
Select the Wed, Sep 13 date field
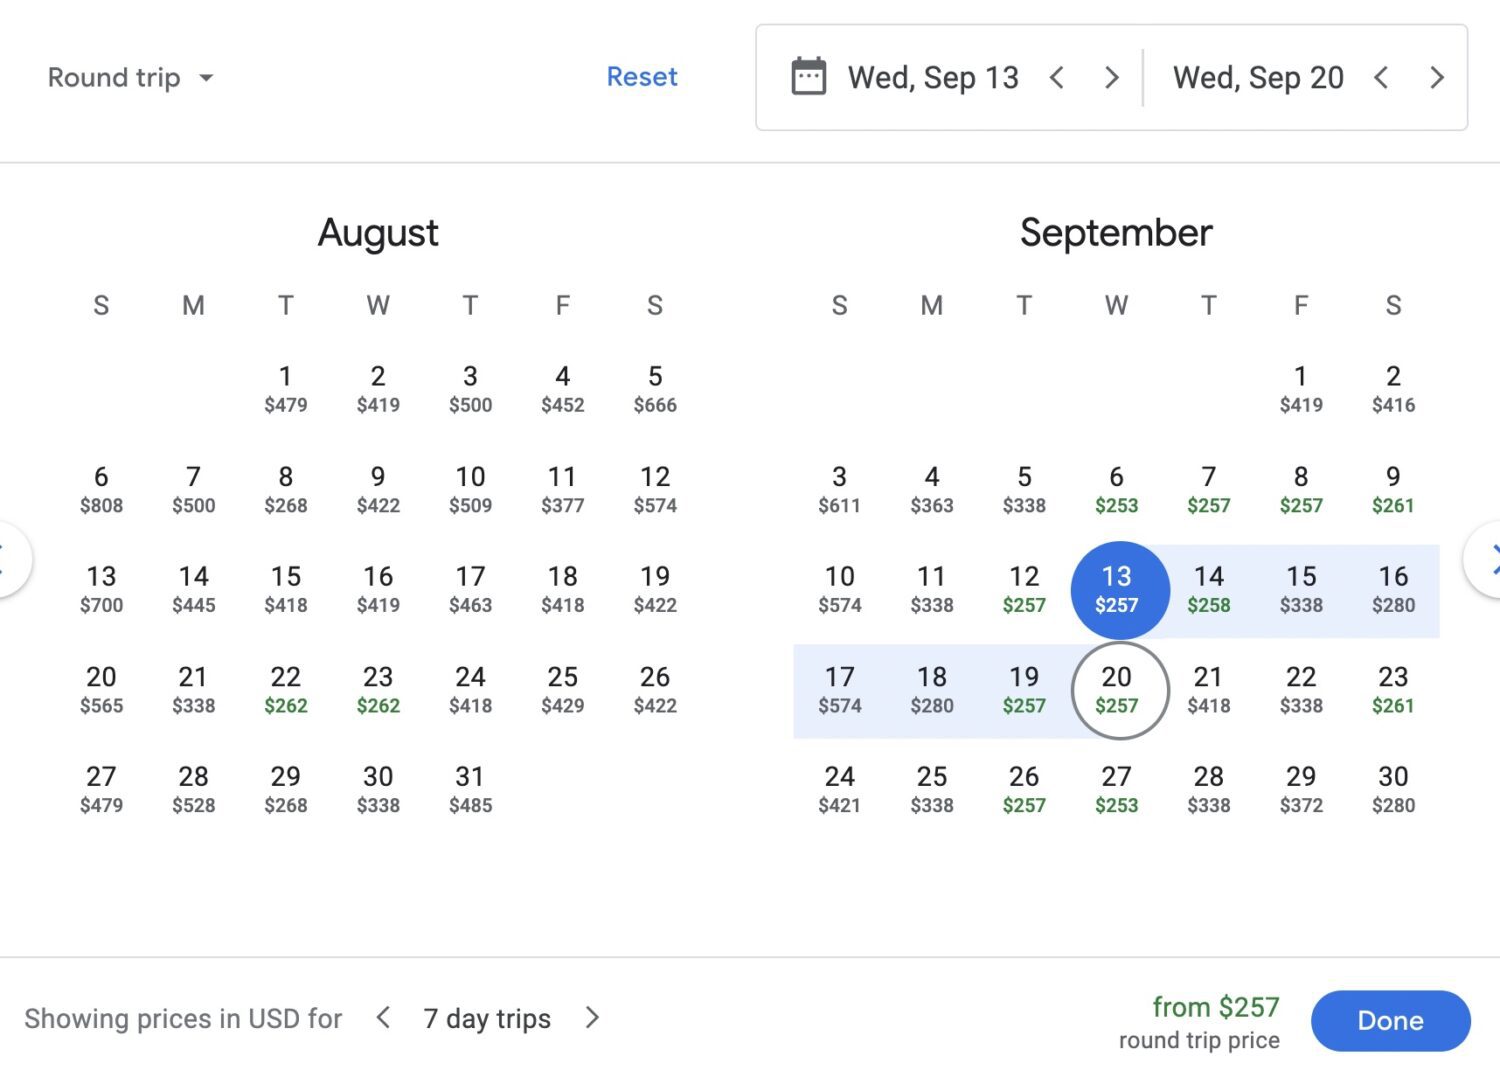(933, 76)
